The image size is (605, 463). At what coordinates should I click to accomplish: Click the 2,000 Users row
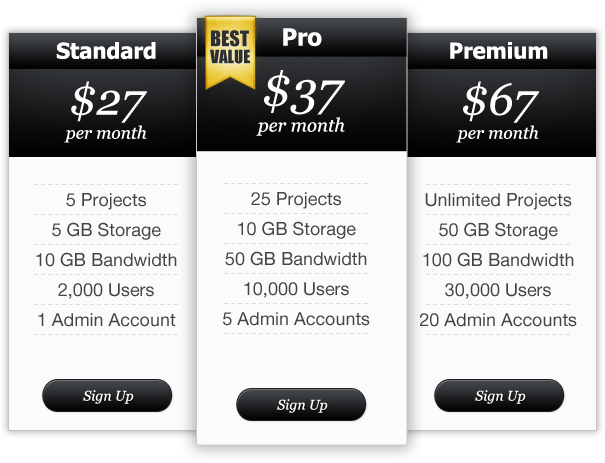coord(106,290)
